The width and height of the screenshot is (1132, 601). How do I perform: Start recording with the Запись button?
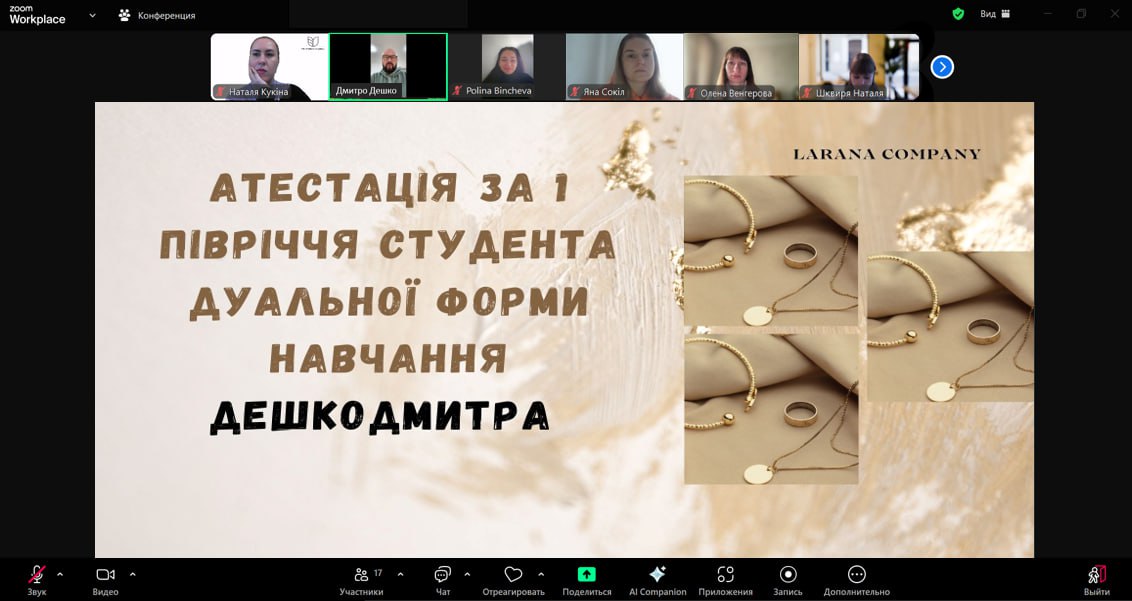pos(788,580)
